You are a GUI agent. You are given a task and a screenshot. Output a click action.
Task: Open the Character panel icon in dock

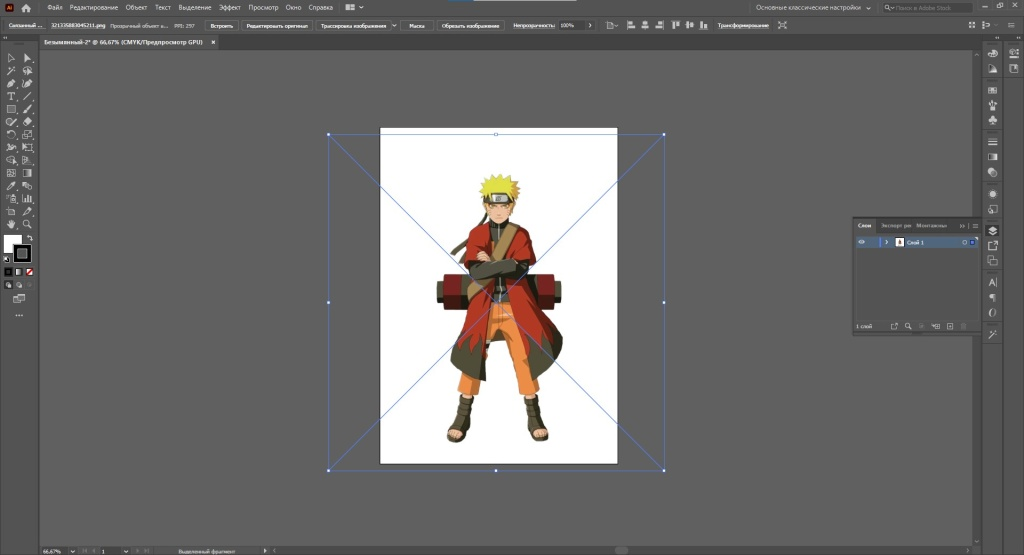pos(993,282)
